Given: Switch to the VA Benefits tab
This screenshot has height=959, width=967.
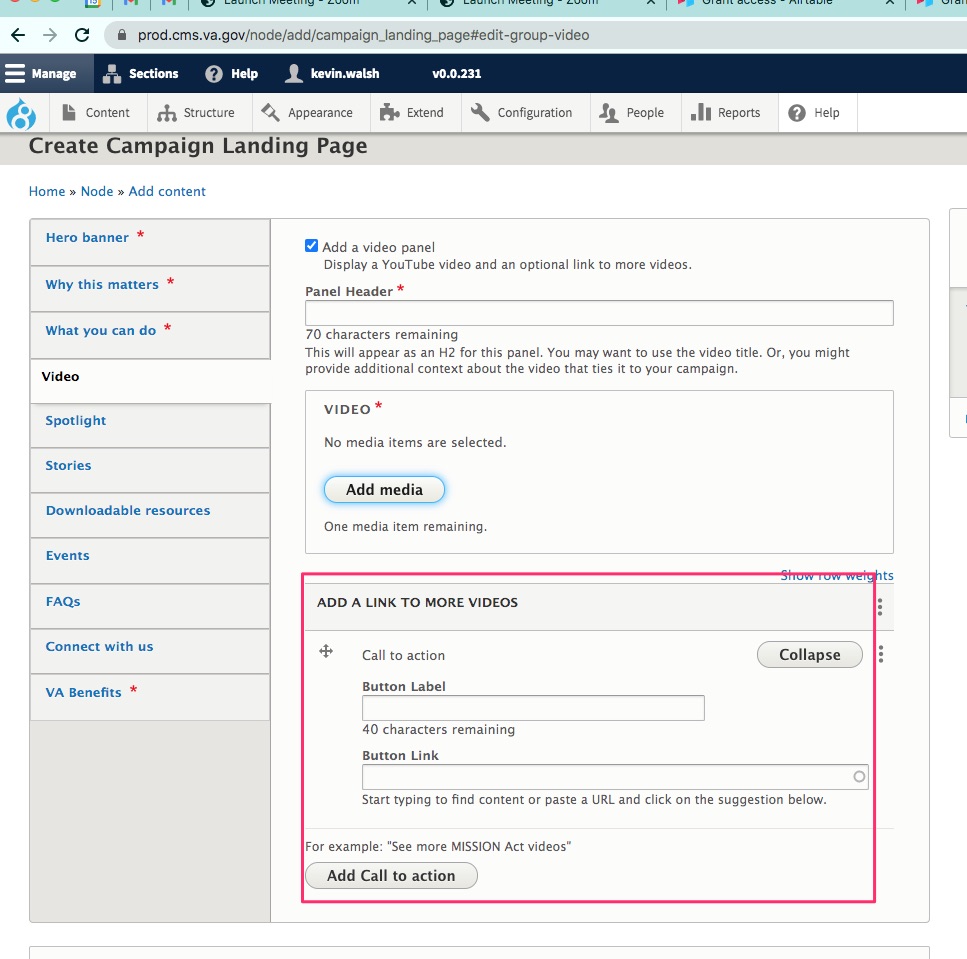Looking at the screenshot, I should [x=150, y=696].
